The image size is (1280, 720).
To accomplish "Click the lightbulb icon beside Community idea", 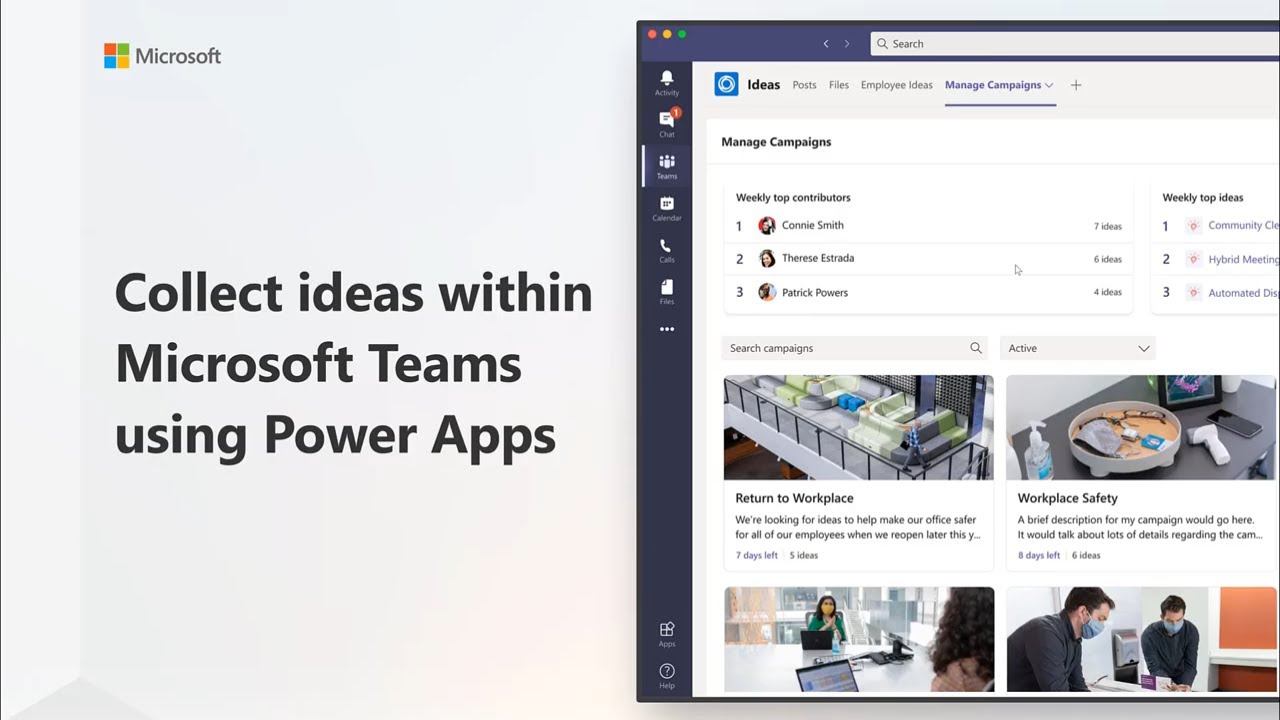I will pos(1193,226).
